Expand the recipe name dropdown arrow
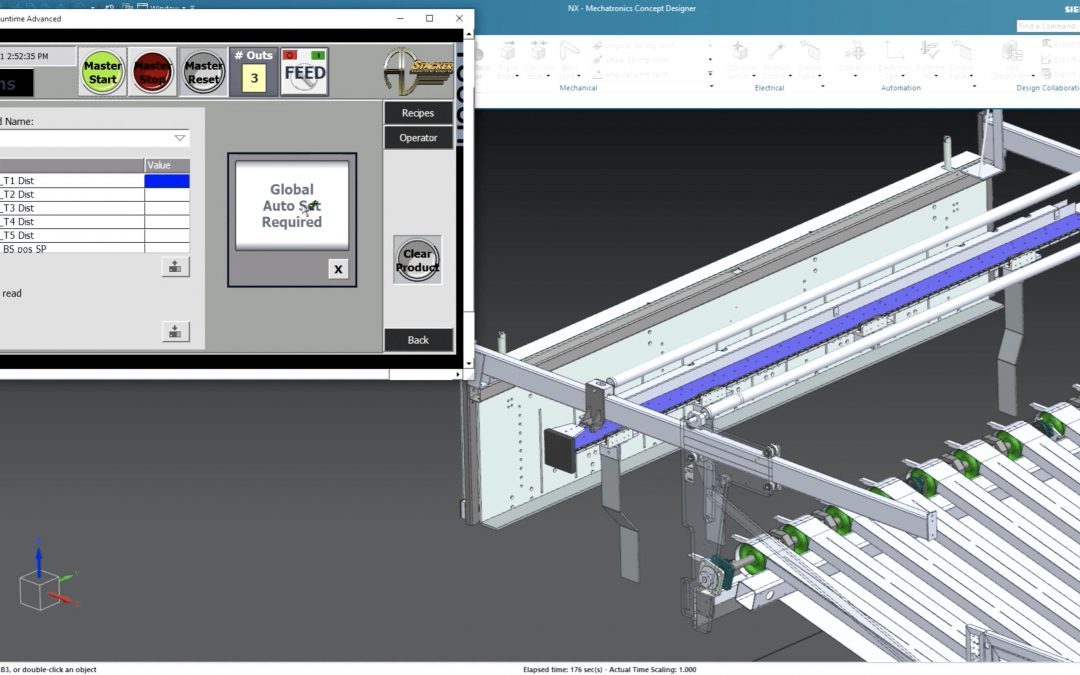1080x675 pixels. pos(180,138)
